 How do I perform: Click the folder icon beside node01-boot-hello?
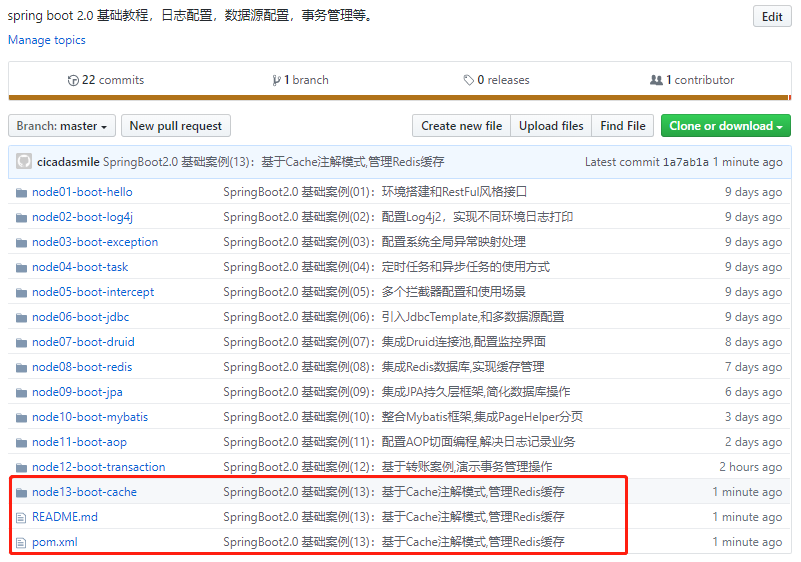21,193
